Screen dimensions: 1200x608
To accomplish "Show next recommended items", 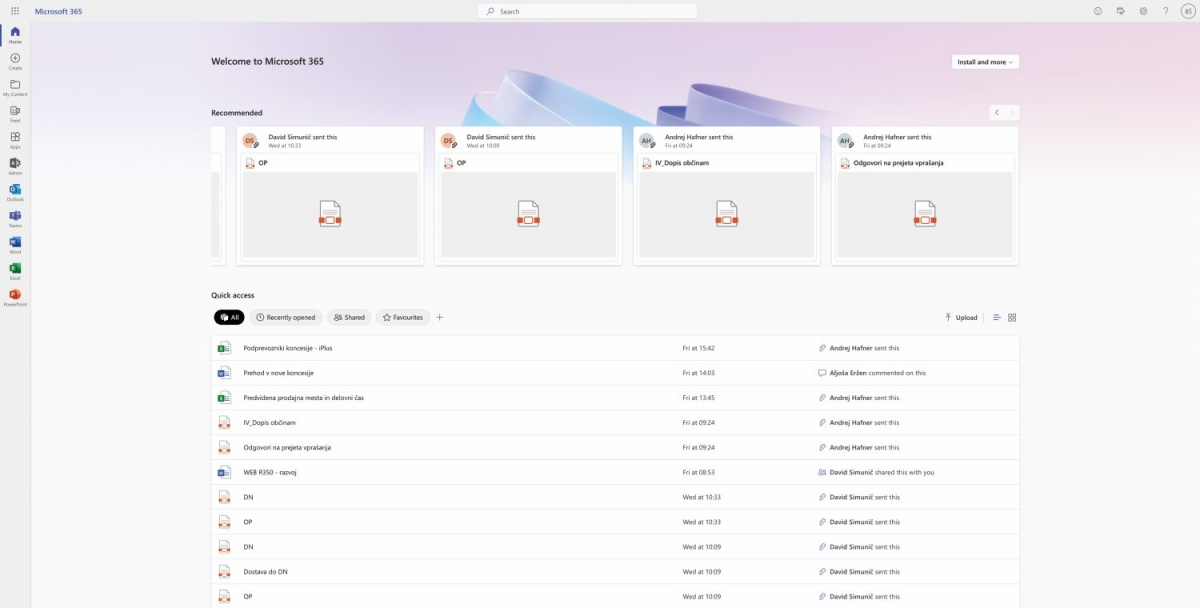I will (x=1012, y=113).
